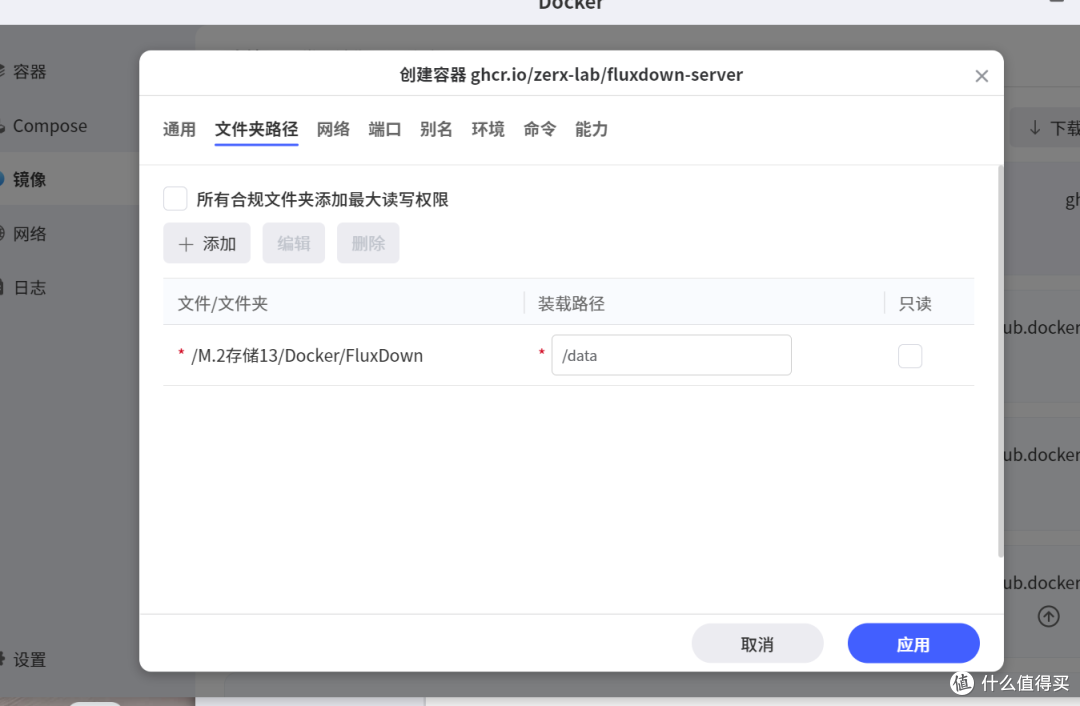Screen dimensions: 1080x706
Task: Toggle read-only checkbox for FluxDown folder
Action: pos(910,356)
